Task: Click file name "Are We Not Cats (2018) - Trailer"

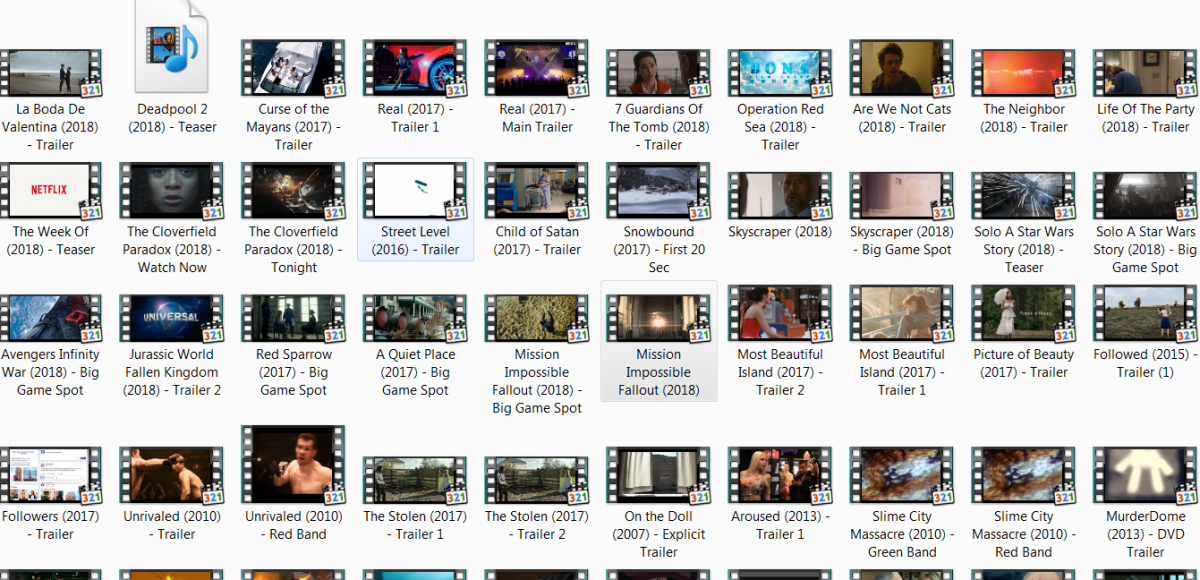Action: [903, 118]
